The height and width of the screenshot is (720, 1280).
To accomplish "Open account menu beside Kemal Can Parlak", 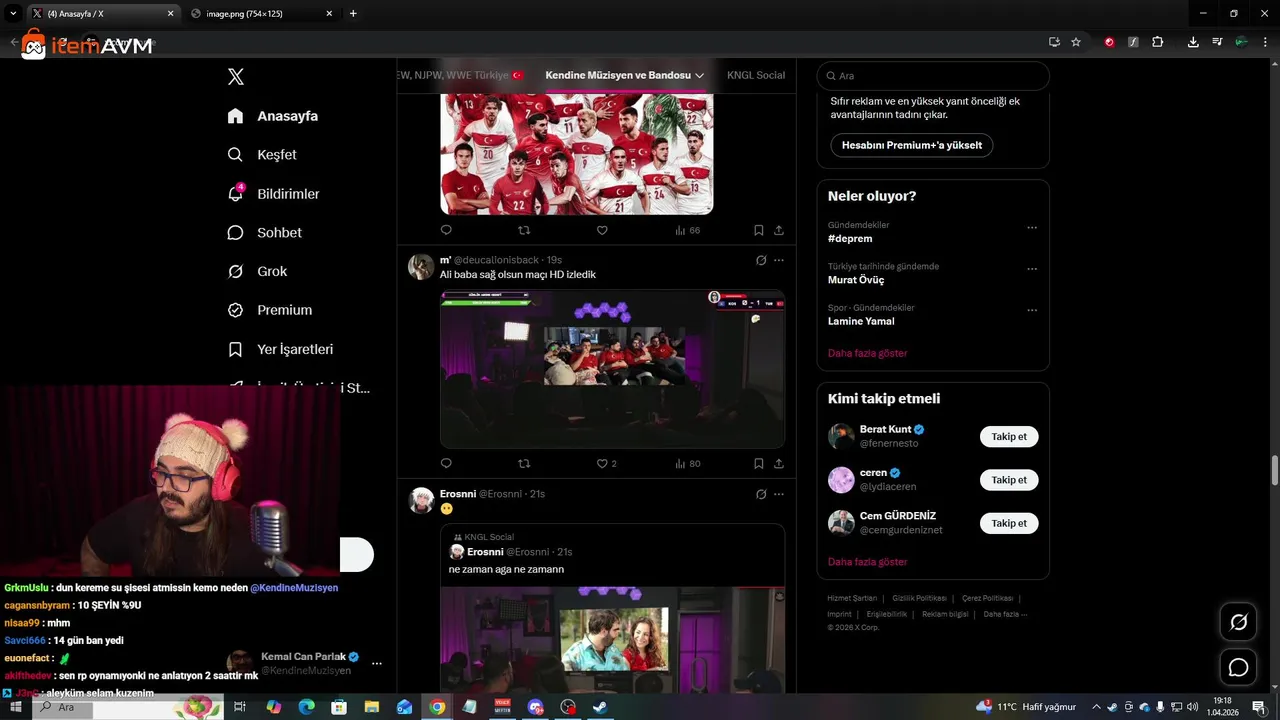I will (377, 663).
